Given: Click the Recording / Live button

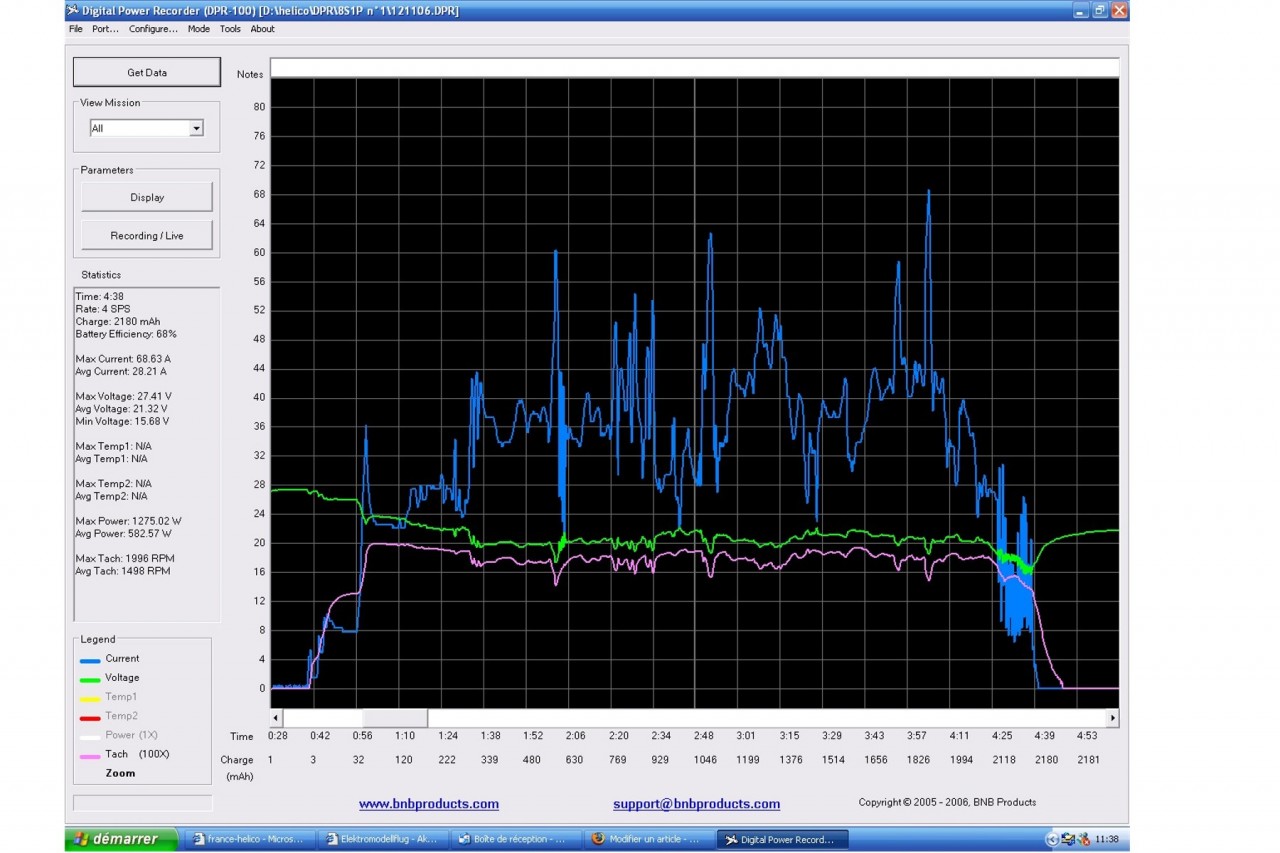Looking at the screenshot, I should (147, 236).
